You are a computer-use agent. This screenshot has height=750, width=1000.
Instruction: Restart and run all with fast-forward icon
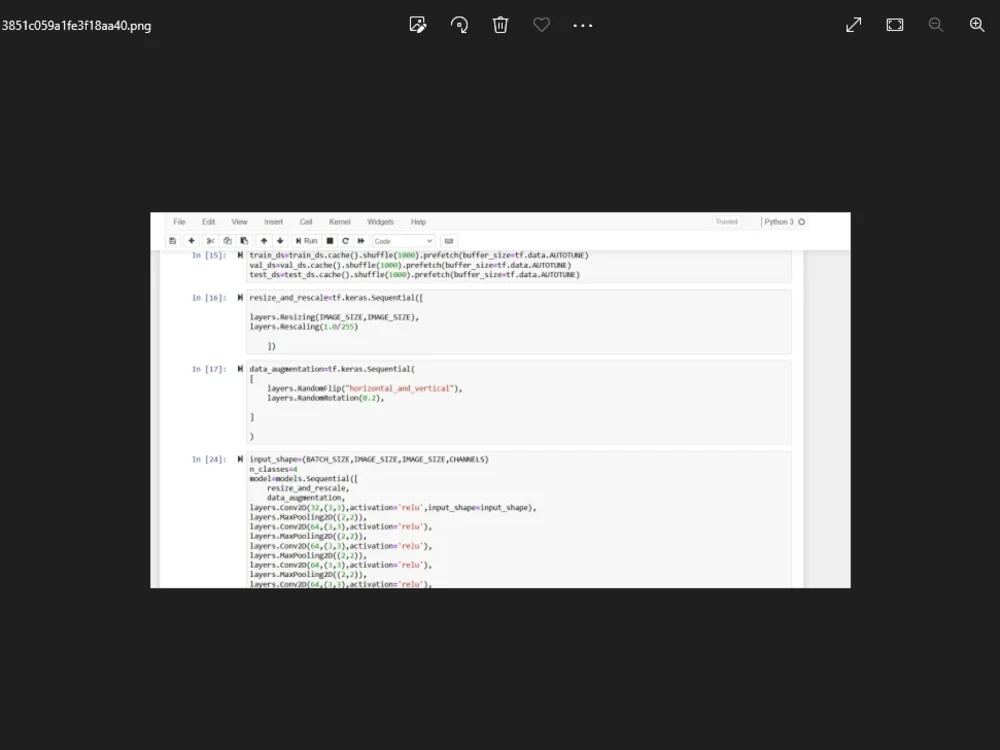(361, 241)
